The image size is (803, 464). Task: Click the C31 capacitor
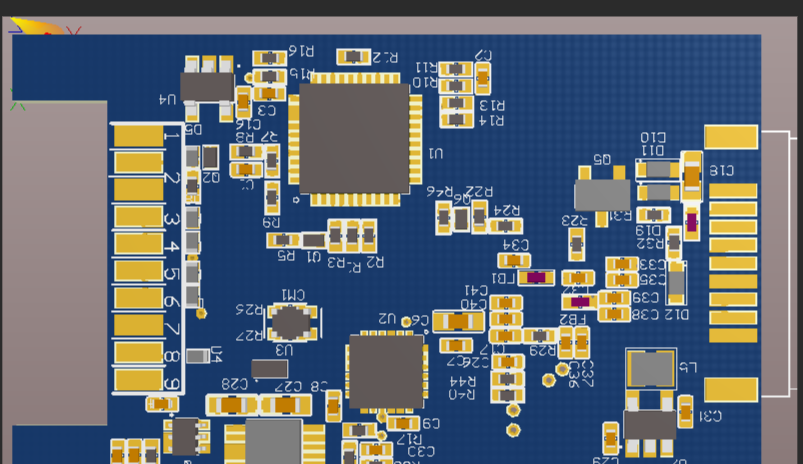(685, 410)
